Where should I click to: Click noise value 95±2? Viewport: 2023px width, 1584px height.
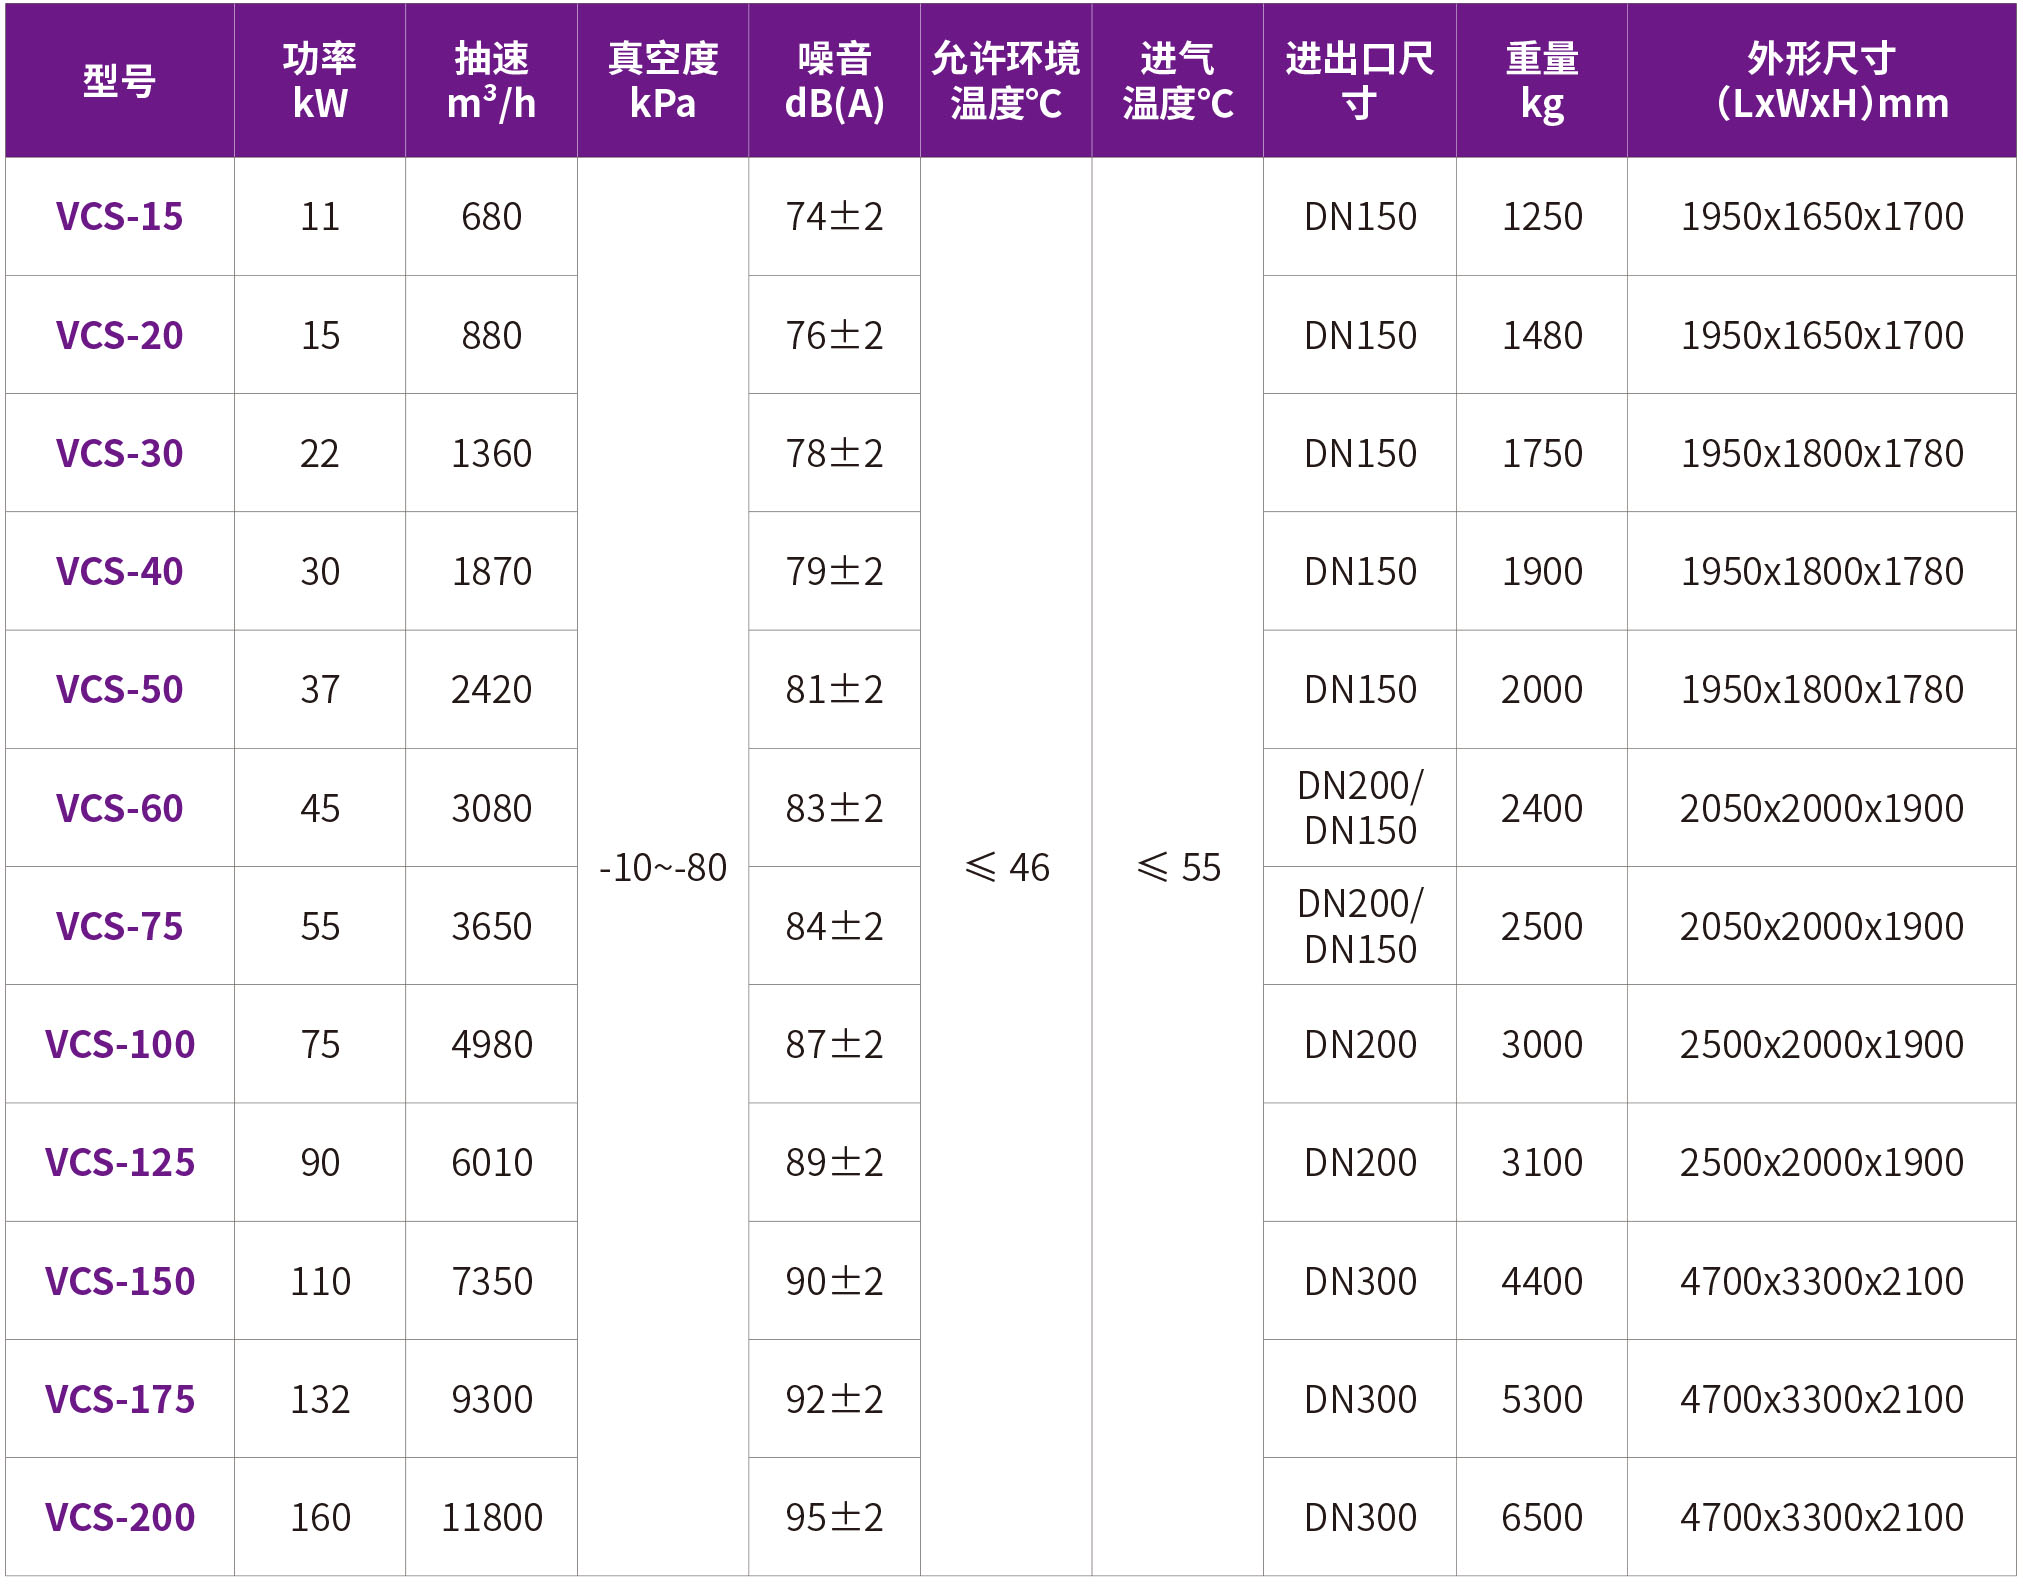click(834, 1518)
